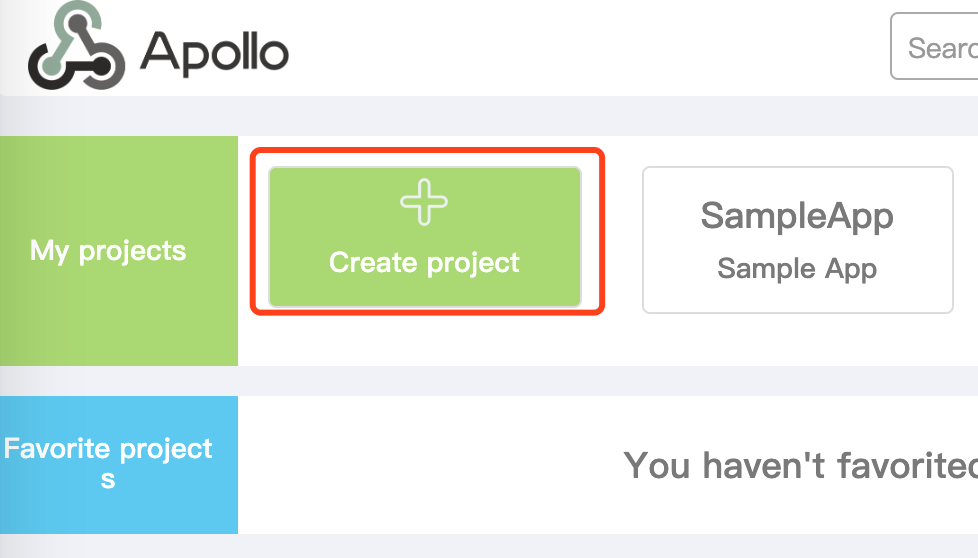
Task: Click the node graph circles in Apollo logo
Action: (76, 45)
